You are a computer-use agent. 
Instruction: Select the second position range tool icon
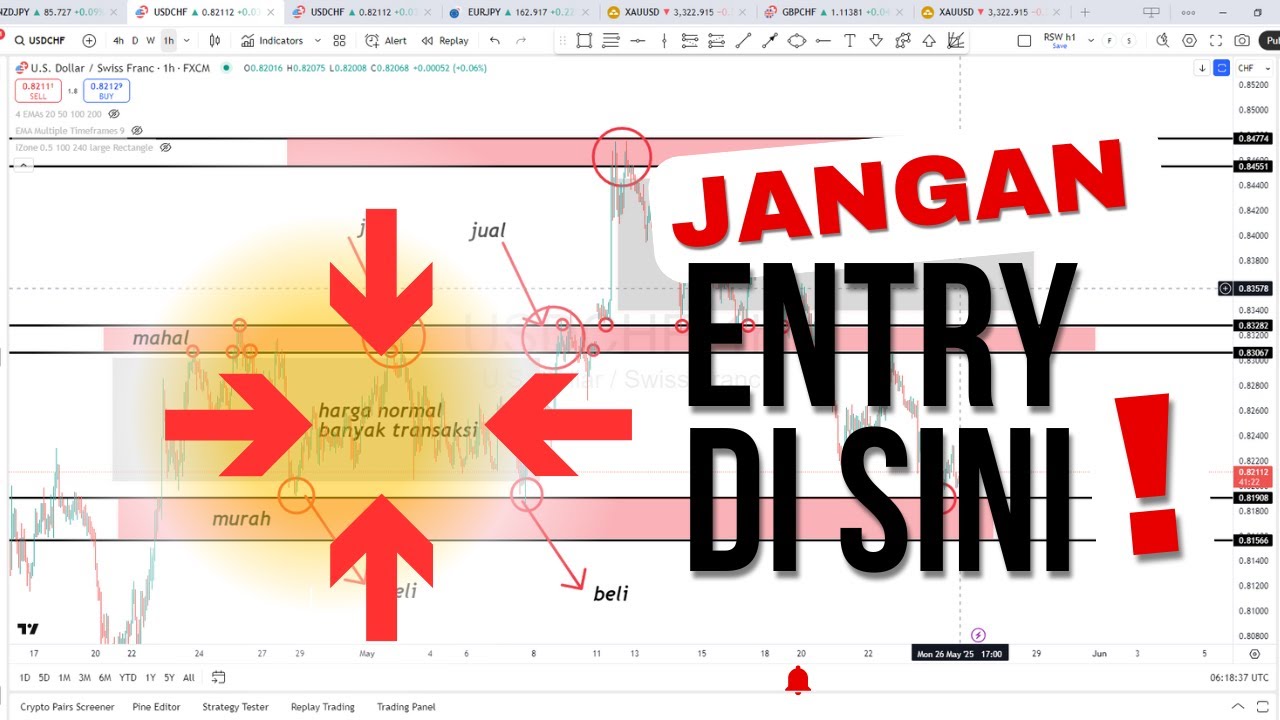click(x=716, y=41)
